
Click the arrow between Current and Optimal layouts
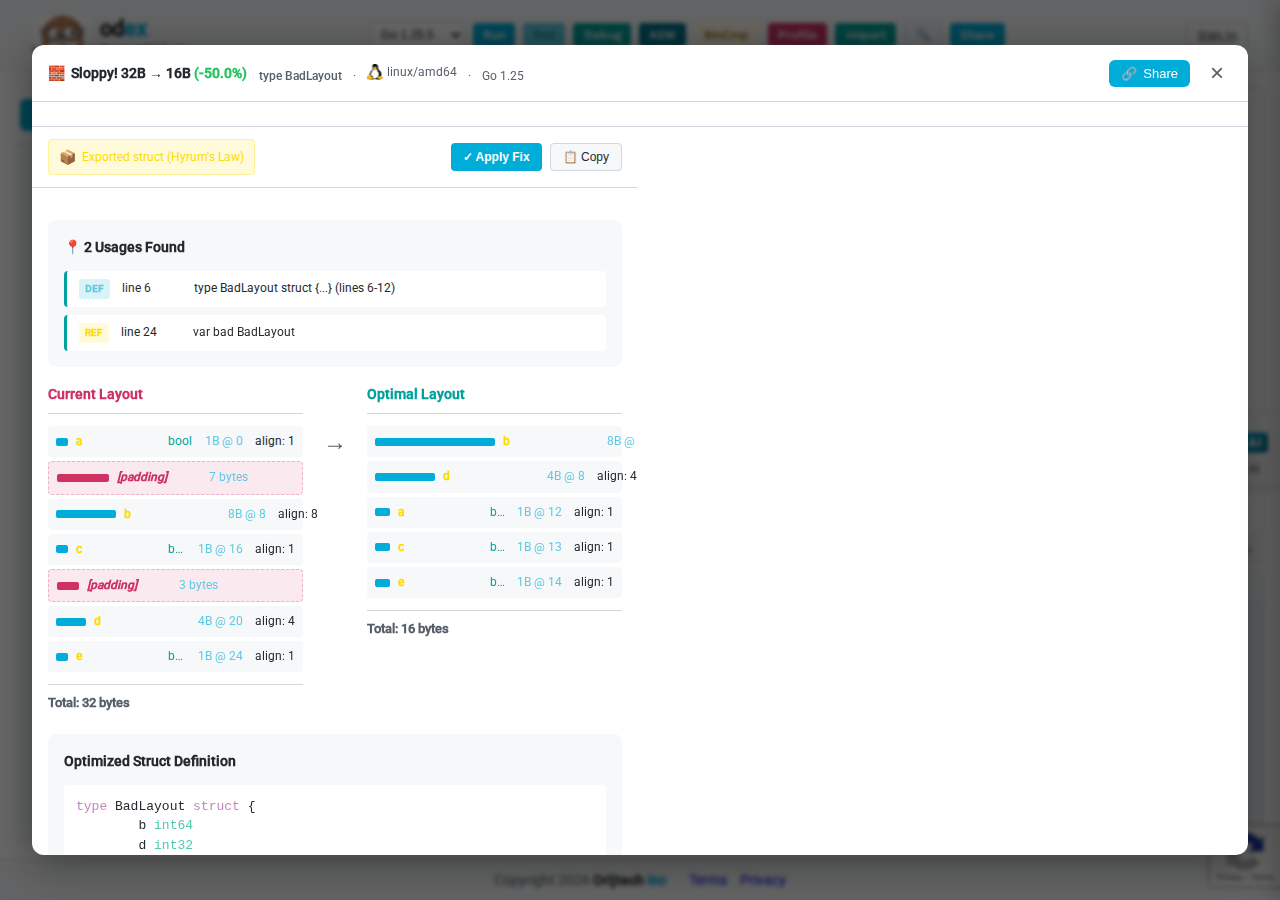point(335,445)
